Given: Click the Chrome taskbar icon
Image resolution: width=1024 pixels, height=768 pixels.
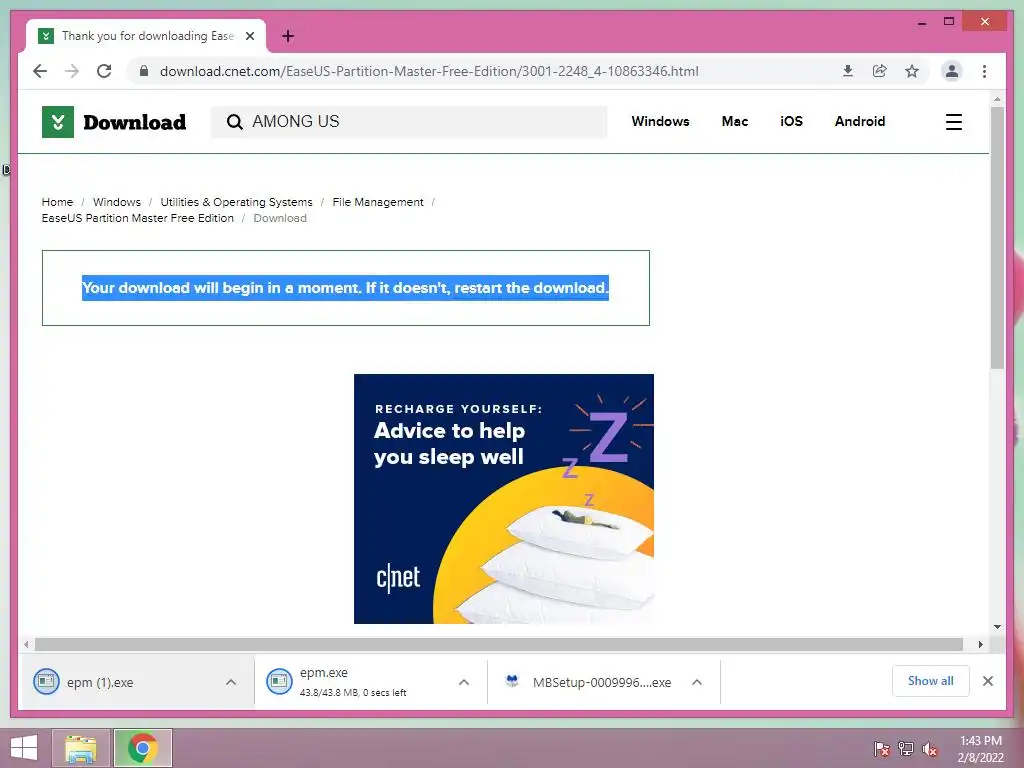Looking at the screenshot, I should (142, 748).
